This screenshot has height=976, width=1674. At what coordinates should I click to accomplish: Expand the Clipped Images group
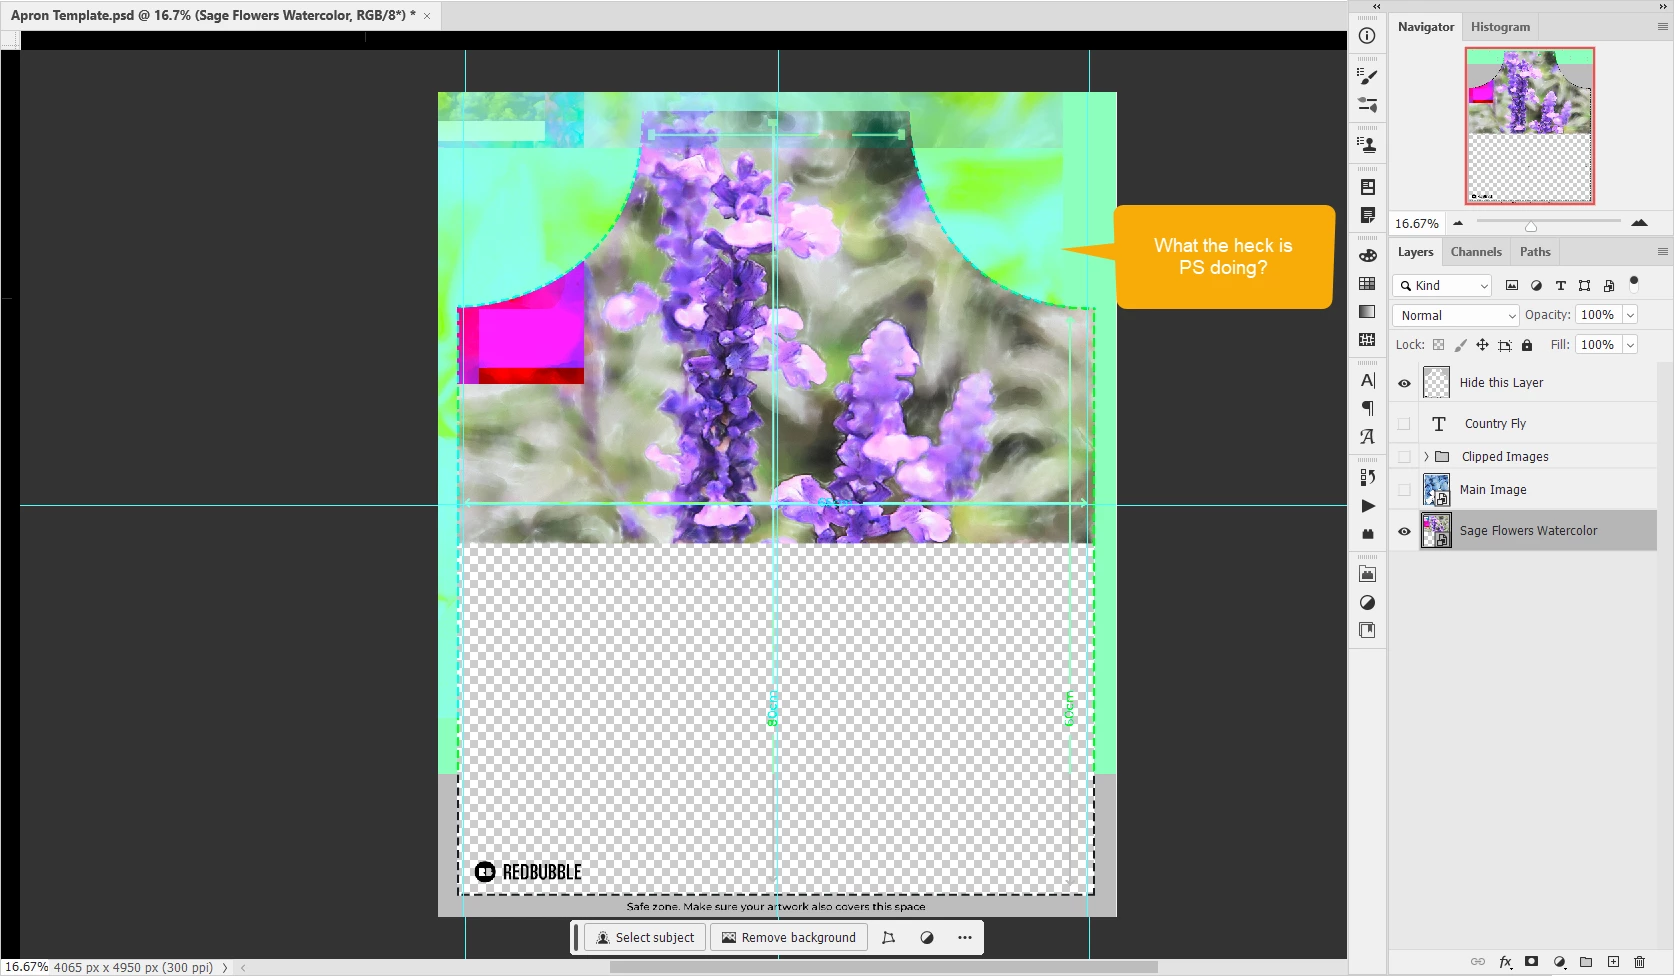[x=1426, y=457]
